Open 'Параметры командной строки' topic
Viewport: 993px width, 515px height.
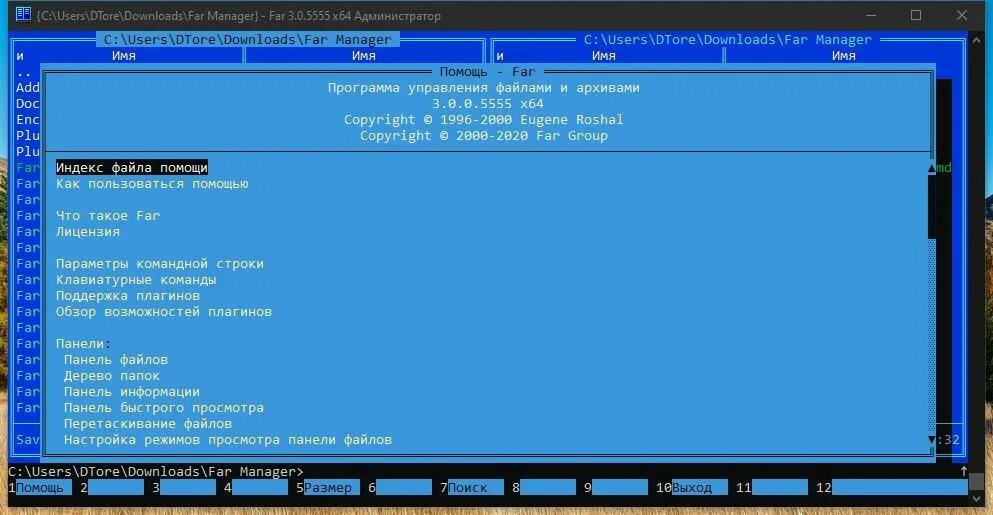click(160, 264)
